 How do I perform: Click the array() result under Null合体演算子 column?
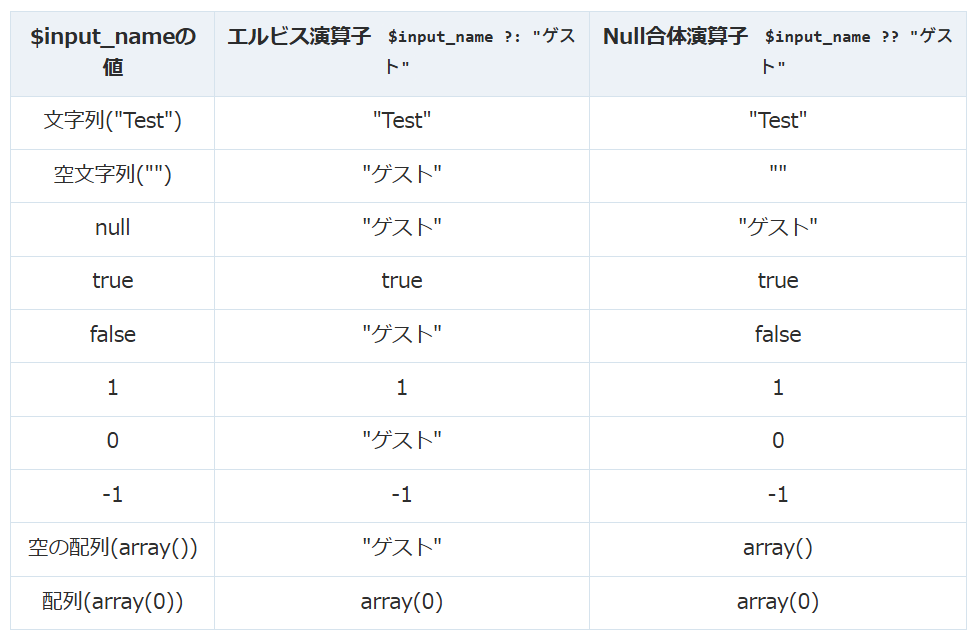[778, 548]
